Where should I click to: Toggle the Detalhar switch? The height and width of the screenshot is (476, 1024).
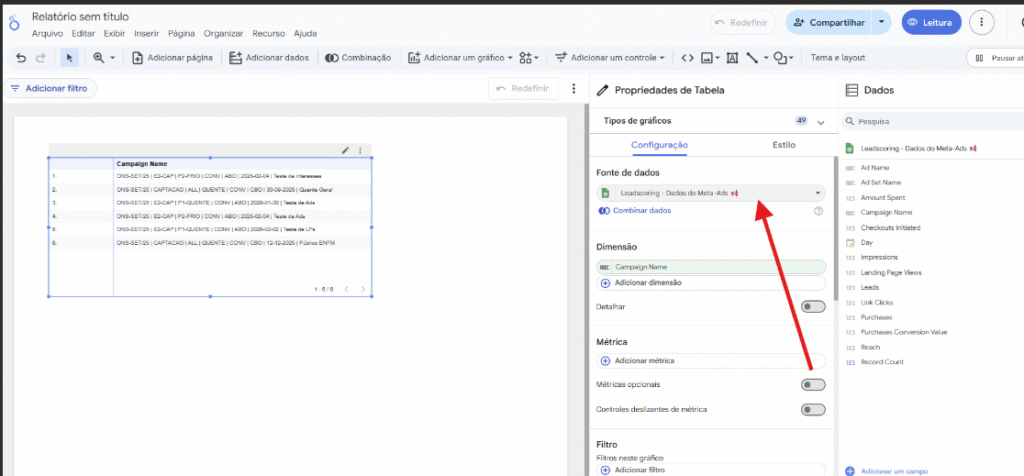pos(813,307)
